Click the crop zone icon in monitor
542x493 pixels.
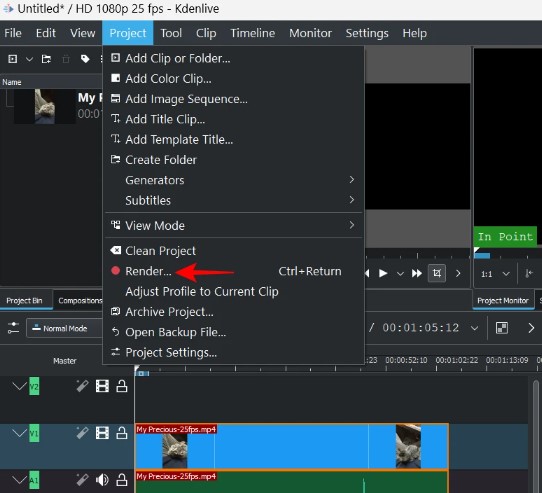tap(437, 273)
